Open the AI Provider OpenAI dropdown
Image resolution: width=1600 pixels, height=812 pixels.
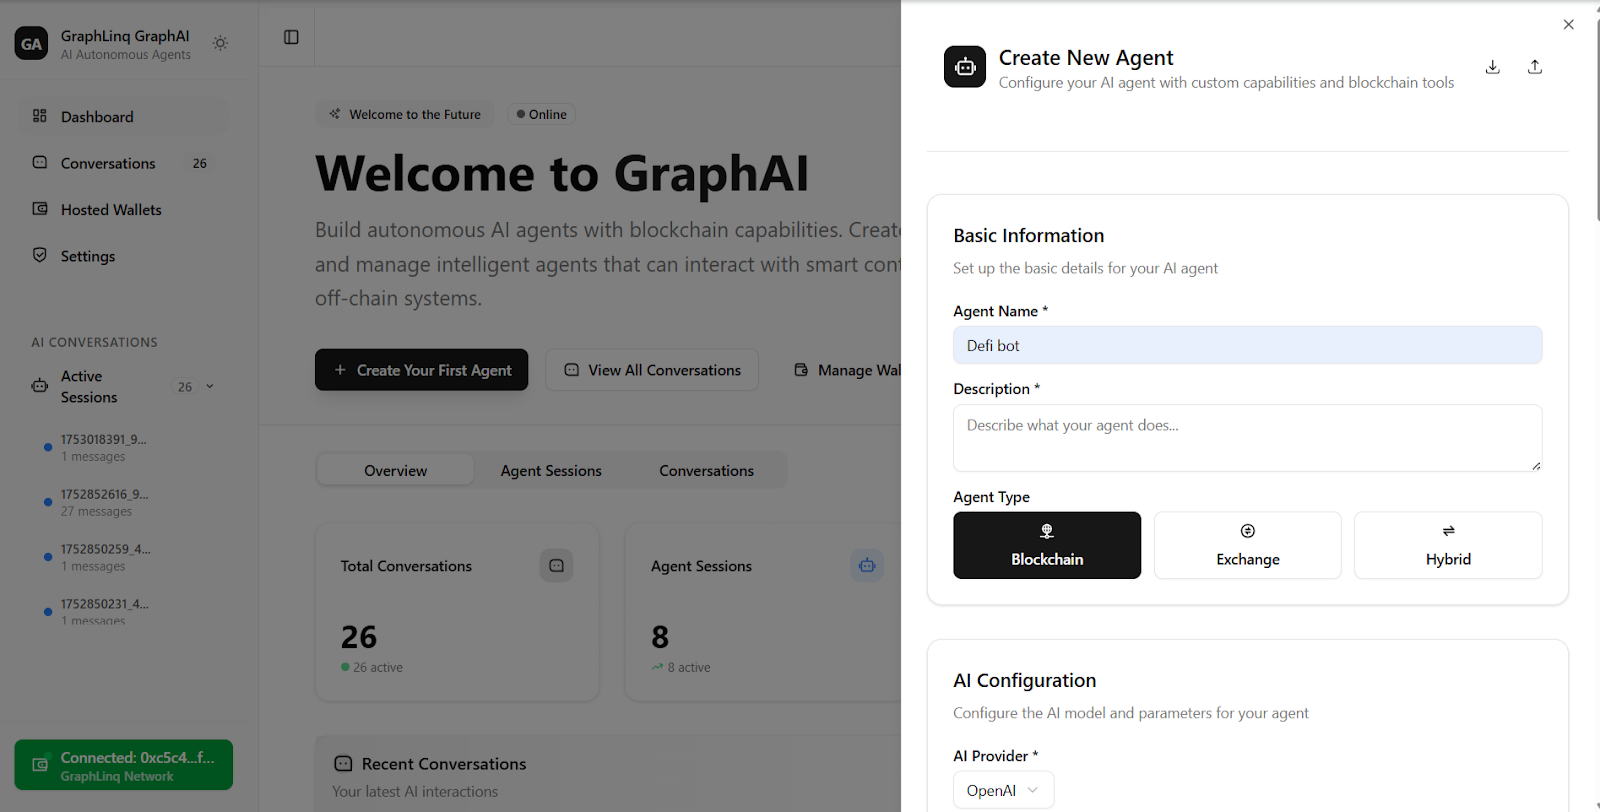pos(1003,790)
